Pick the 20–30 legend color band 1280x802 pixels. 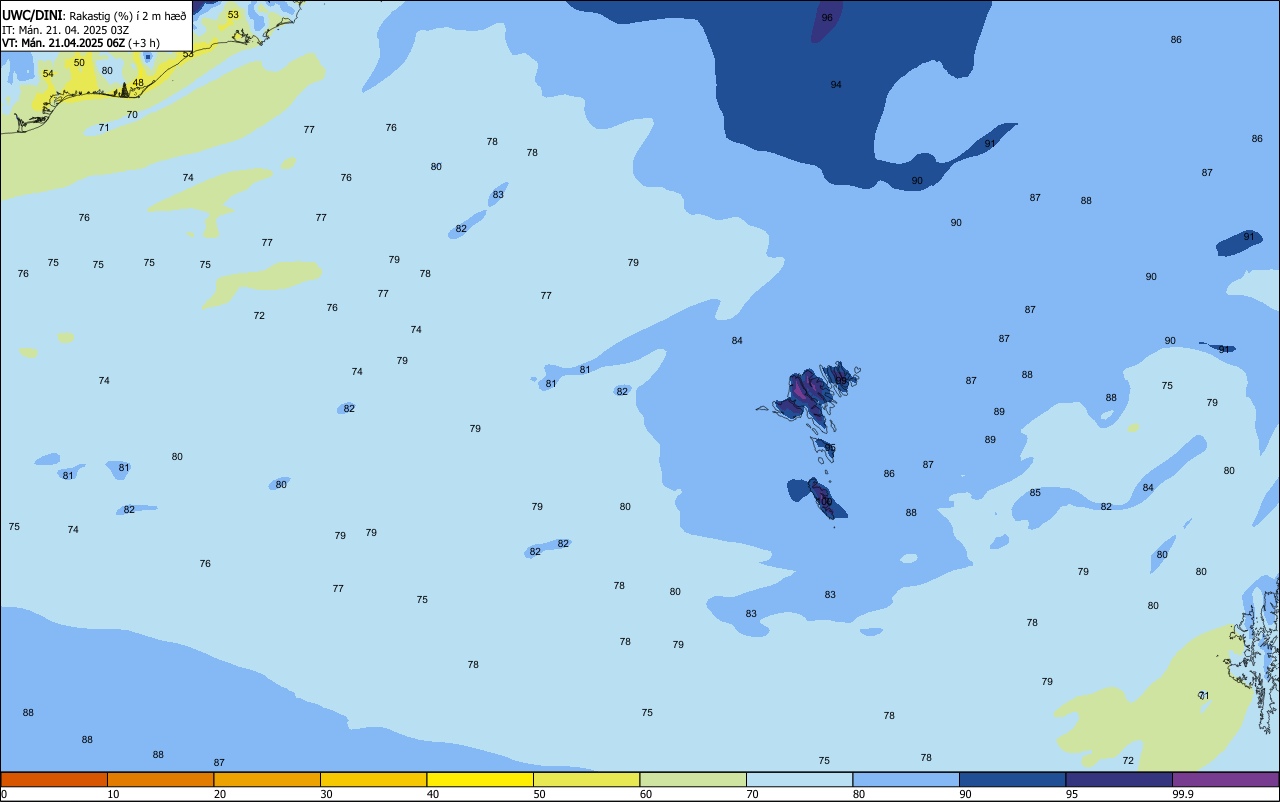[267, 779]
